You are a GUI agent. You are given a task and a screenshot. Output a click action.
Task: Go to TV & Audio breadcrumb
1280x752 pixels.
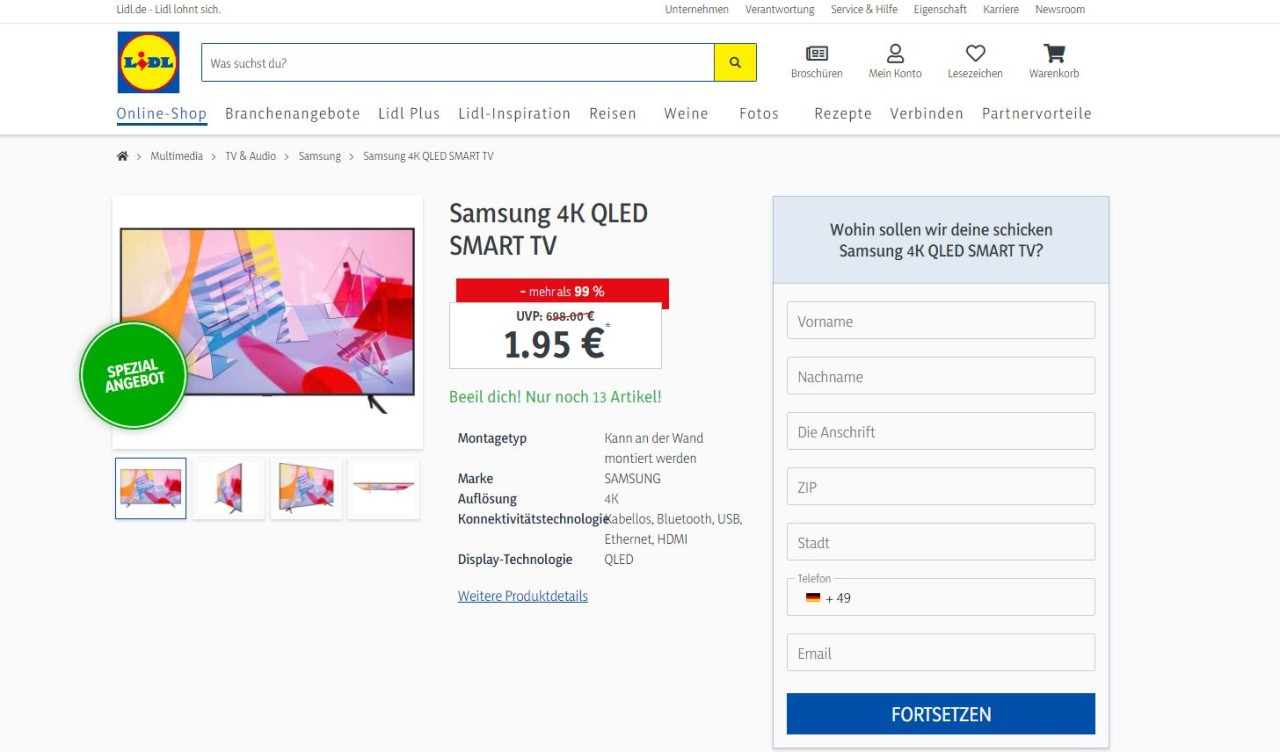(x=251, y=156)
